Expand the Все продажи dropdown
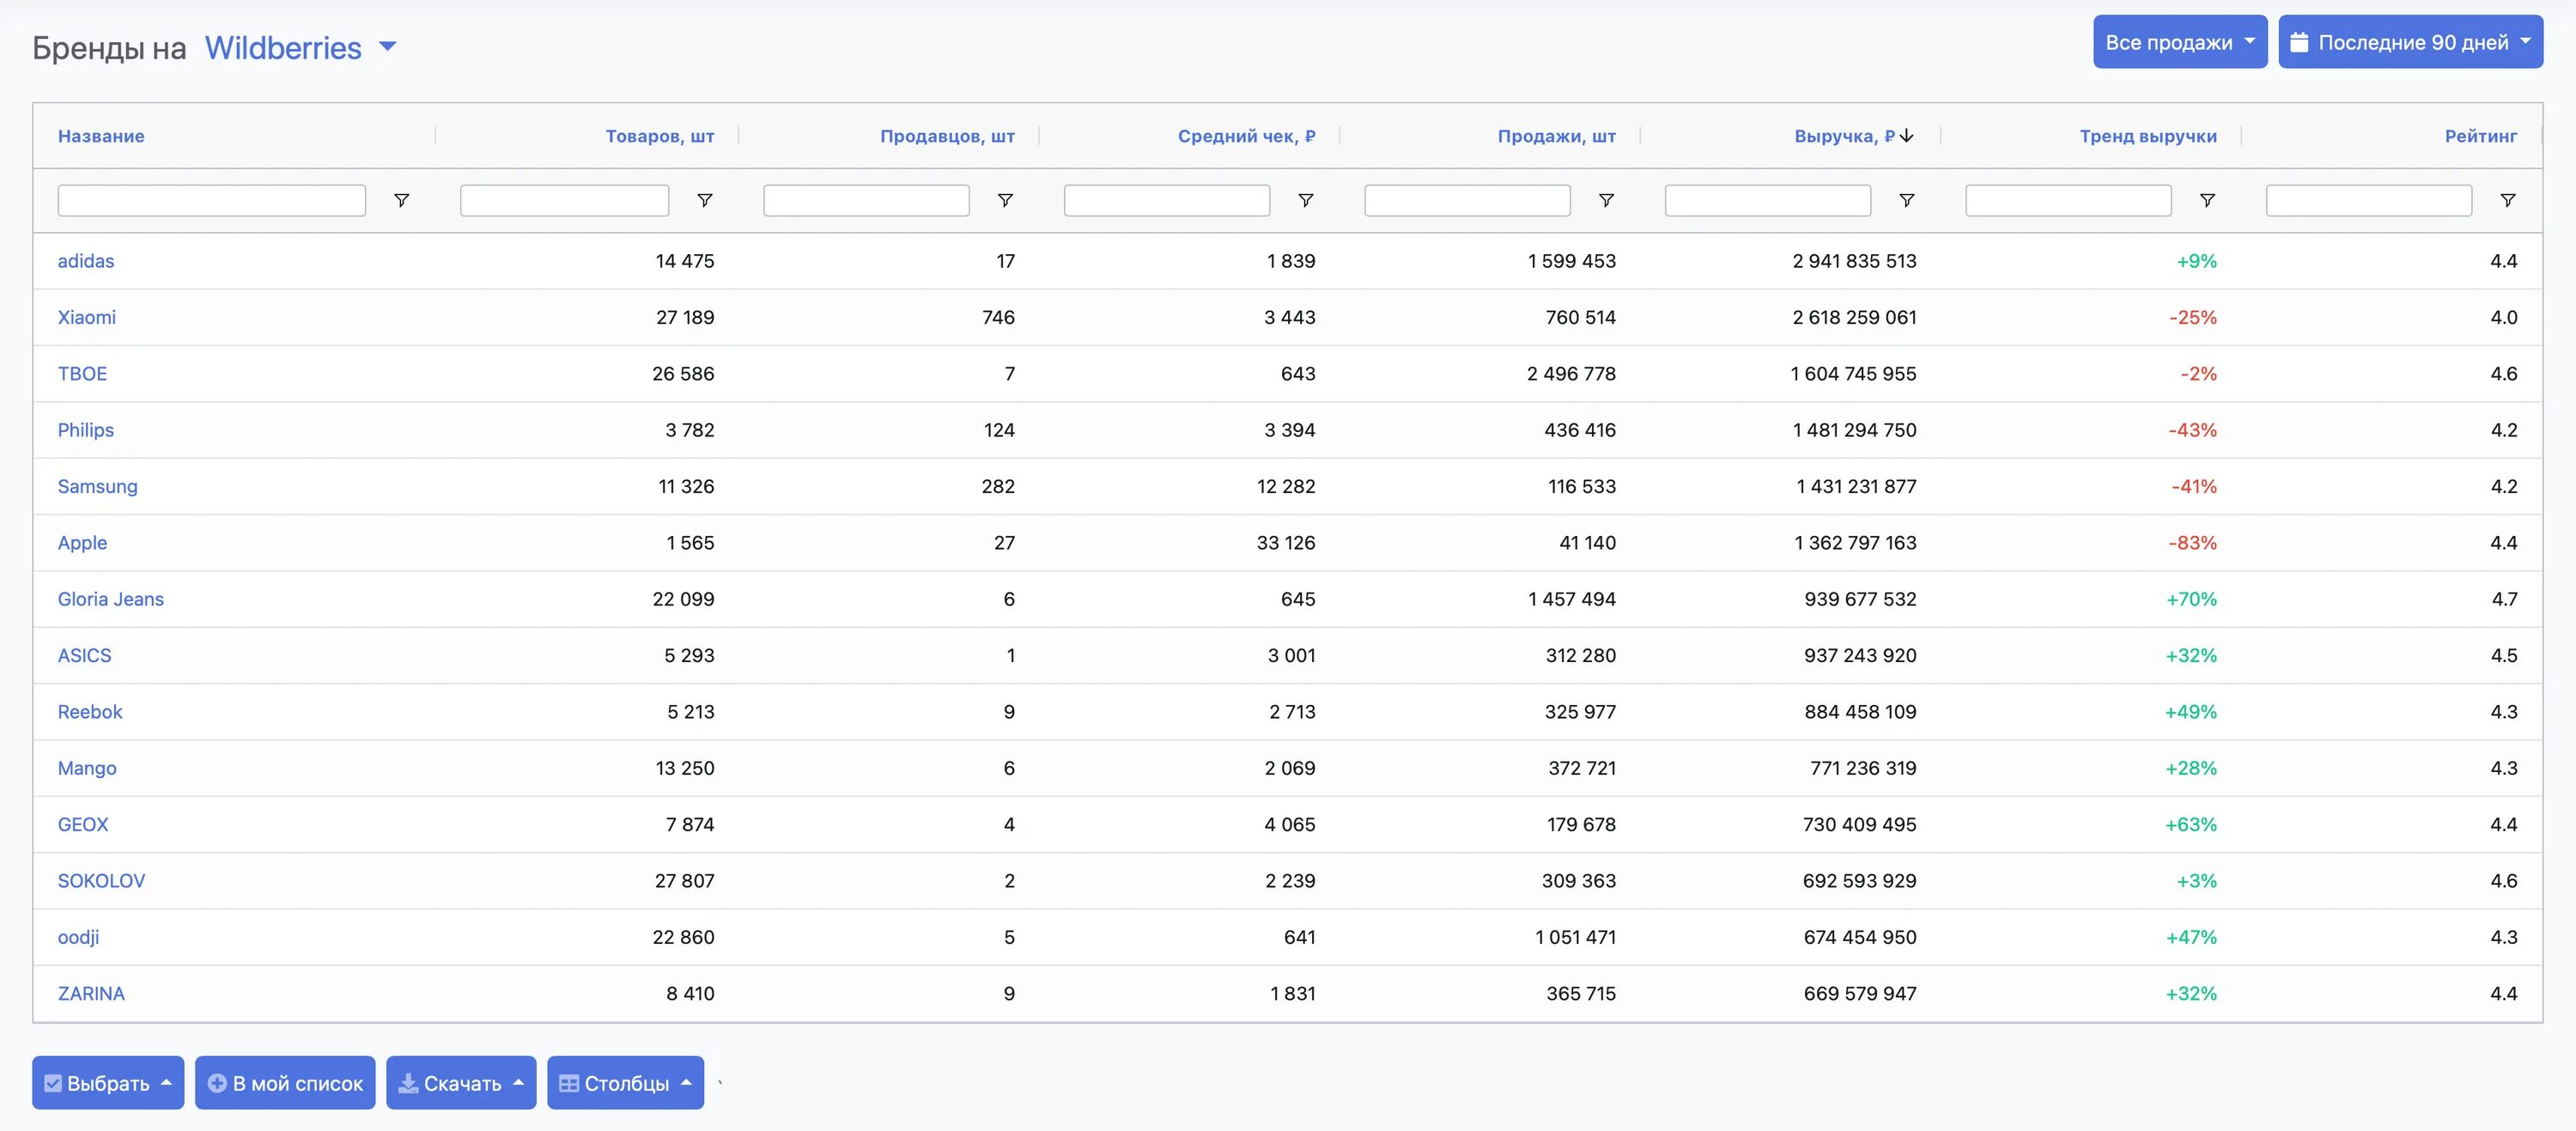The width and height of the screenshot is (2576, 1131). (x=2179, y=42)
